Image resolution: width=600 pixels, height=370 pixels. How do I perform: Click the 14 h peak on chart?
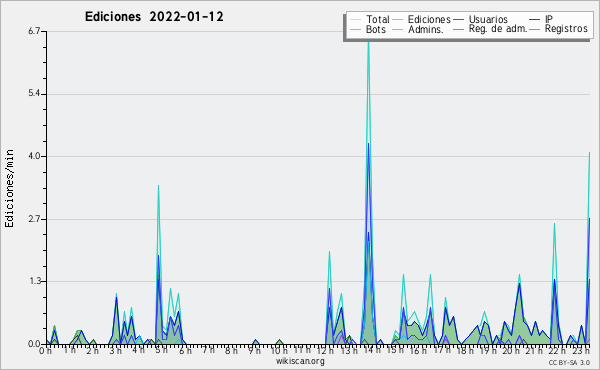[x=368, y=42]
